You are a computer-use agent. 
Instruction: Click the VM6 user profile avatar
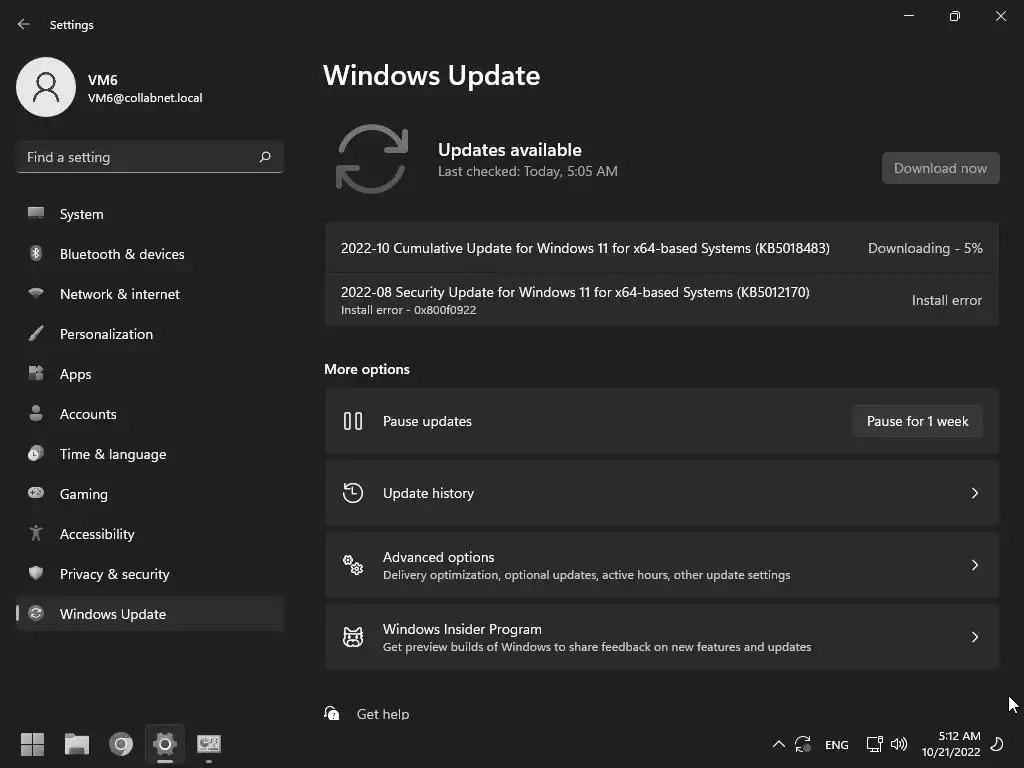pyautogui.click(x=46, y=87)
